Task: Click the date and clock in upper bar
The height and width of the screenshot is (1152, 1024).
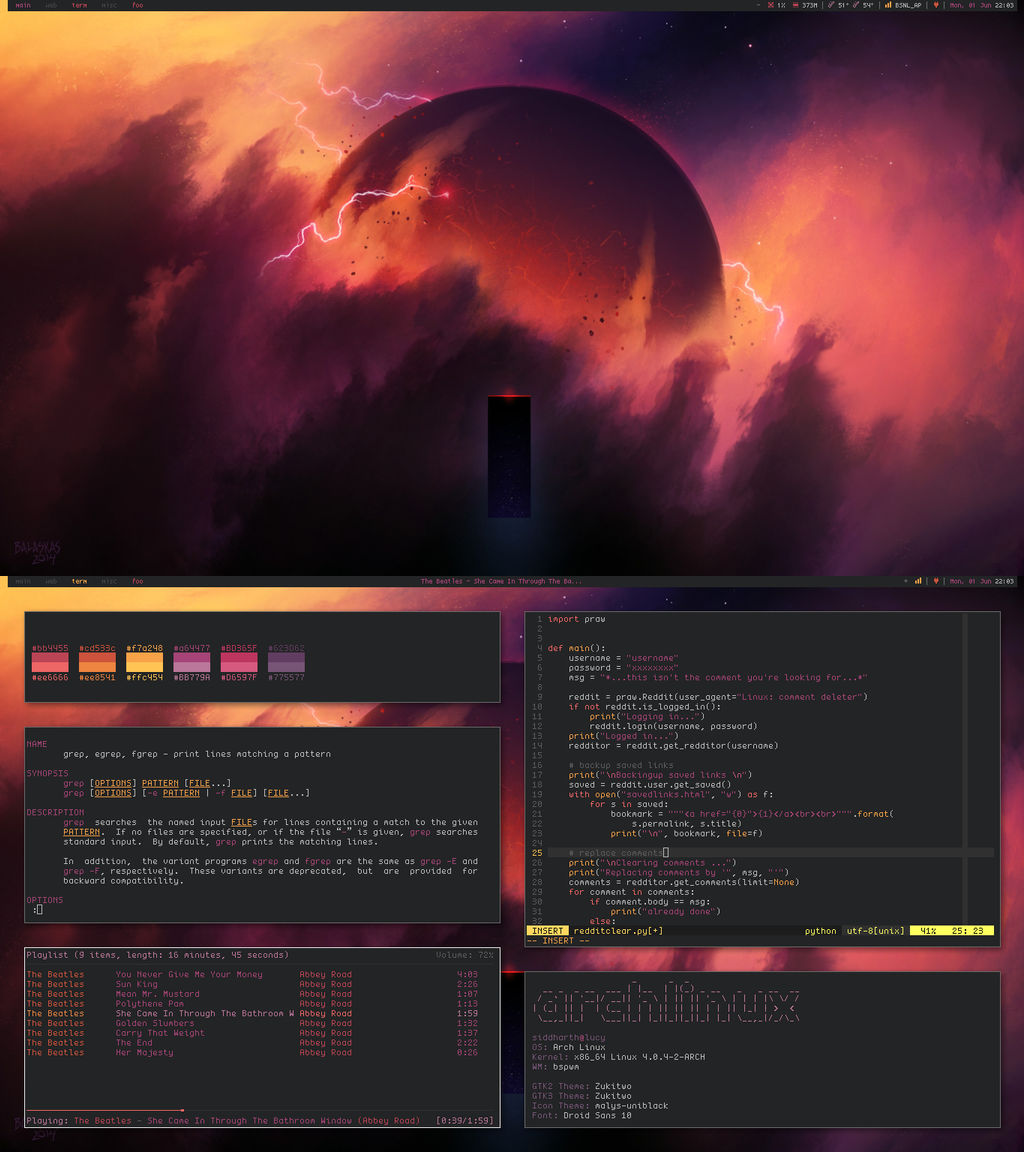Action: pos(981,5)
